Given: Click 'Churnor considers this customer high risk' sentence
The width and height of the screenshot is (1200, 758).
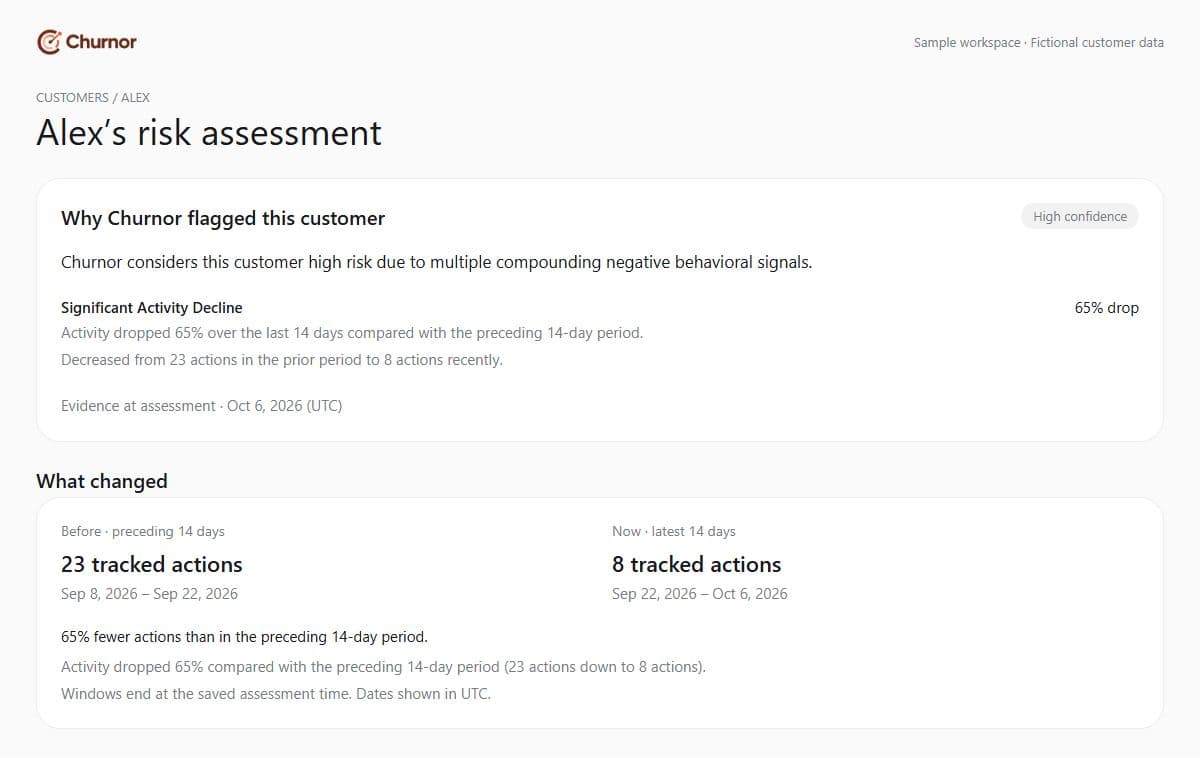Looking at the screenshot, I should (437, 262).
